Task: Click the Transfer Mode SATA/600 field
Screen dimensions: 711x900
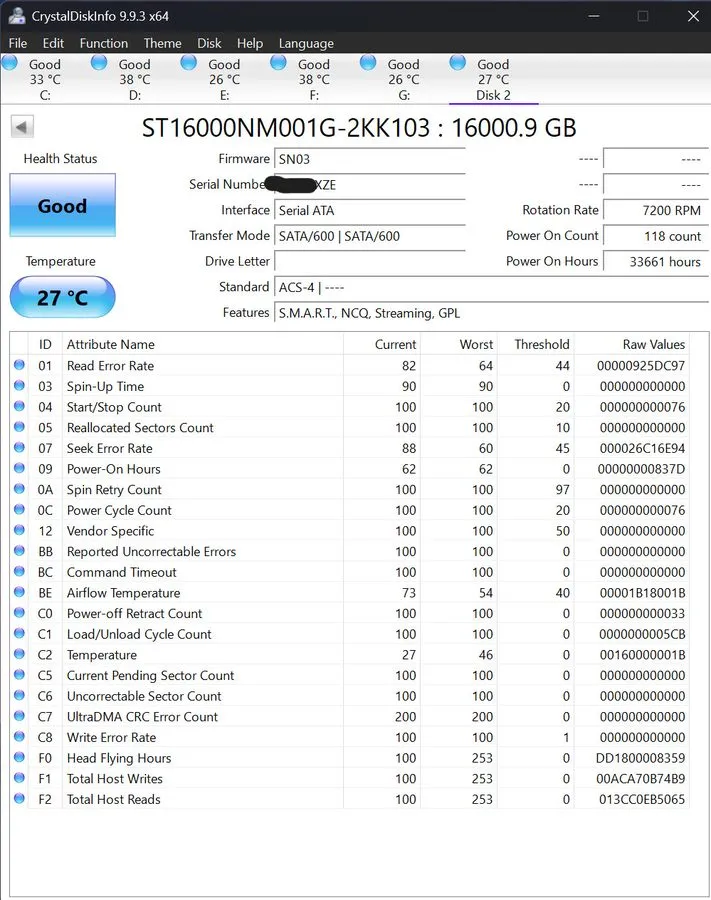Action: [x=370, y=236]
